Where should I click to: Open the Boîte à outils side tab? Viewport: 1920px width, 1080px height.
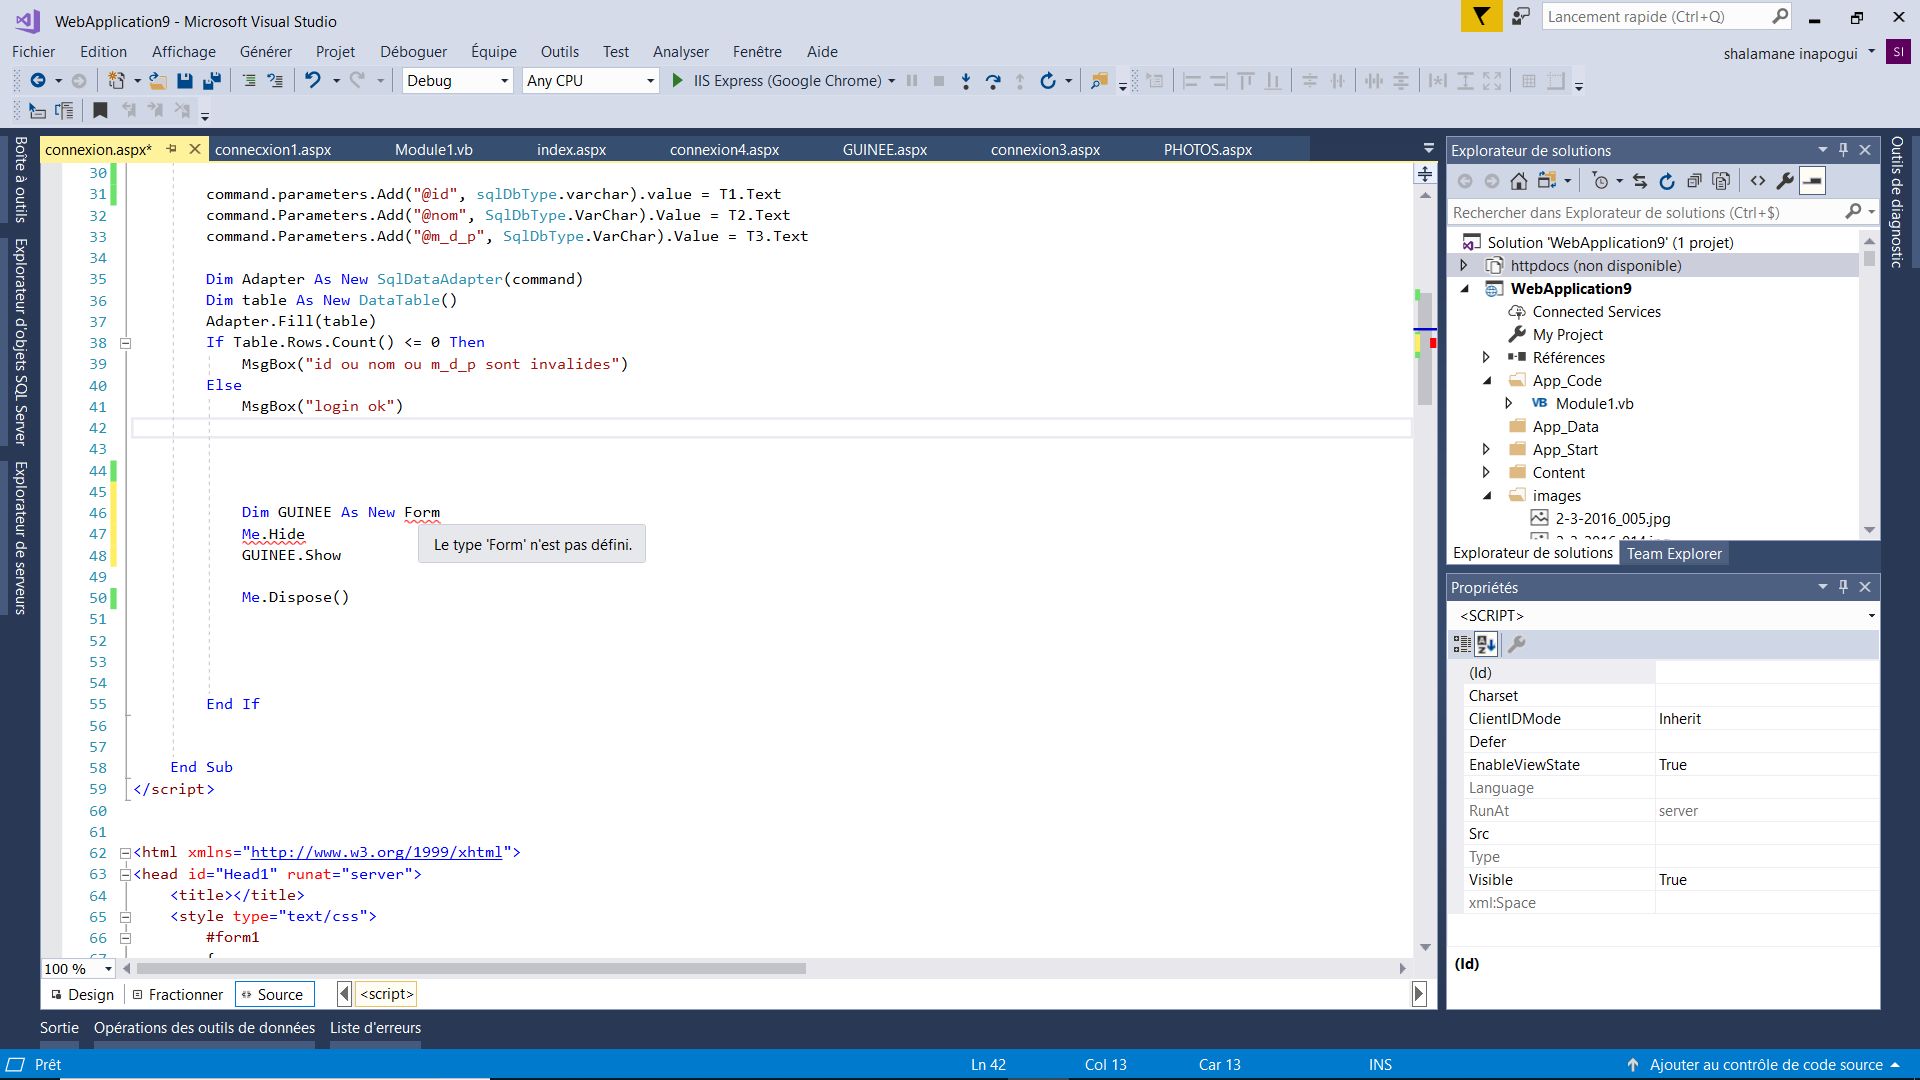(20, 180)
